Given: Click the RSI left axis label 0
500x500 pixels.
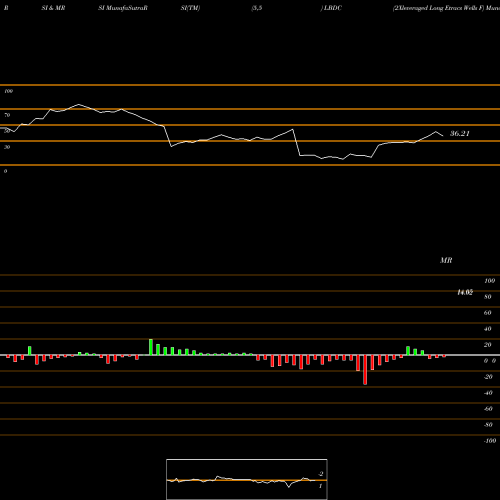Looking at the screenshot, I should (5, 171).
